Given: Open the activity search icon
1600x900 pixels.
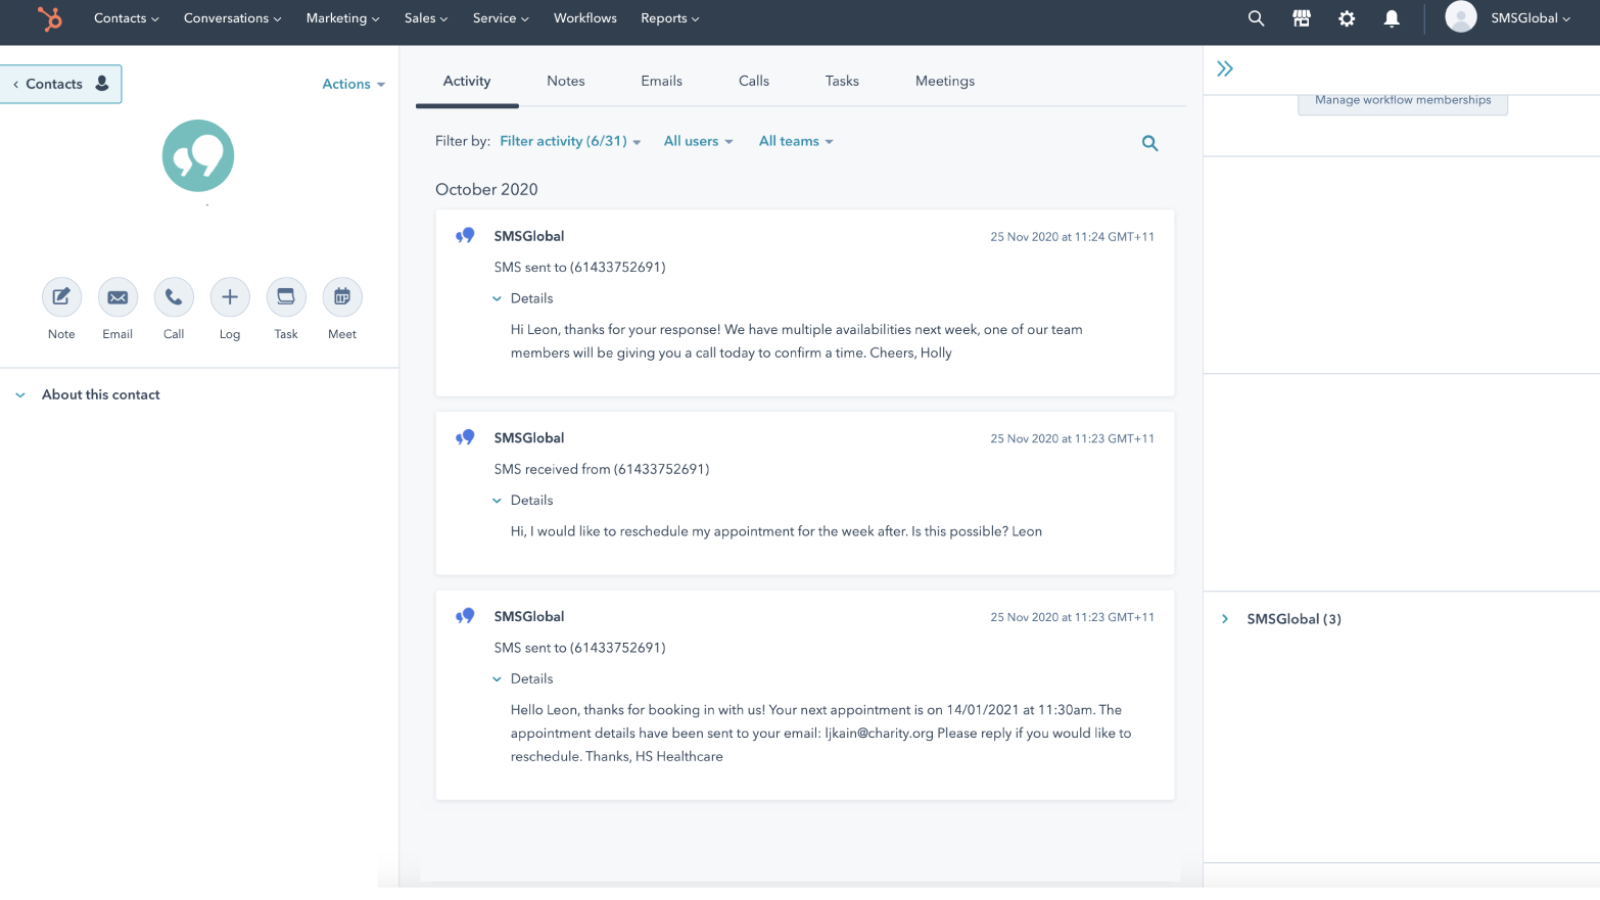Looking at the screenshot, I should pyautogui.click(x=1149, y=142).
